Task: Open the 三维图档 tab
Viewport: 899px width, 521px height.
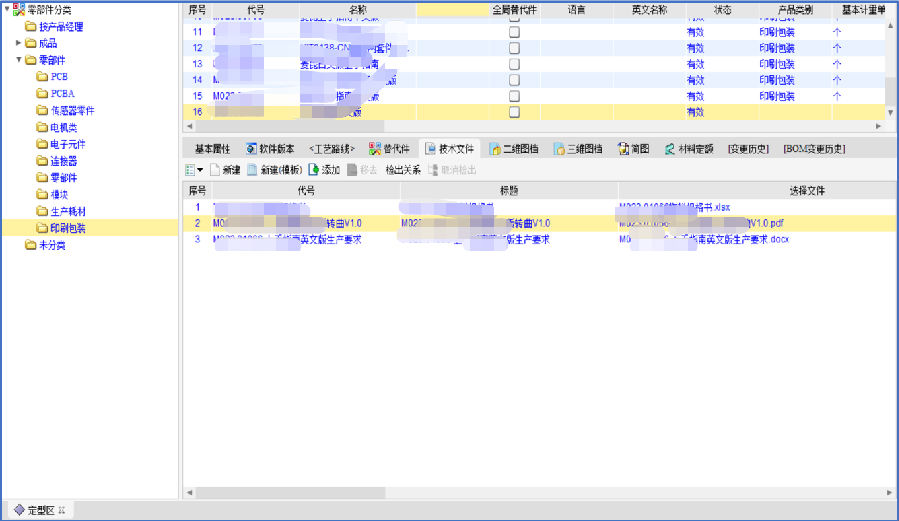Action: point(578,149)
